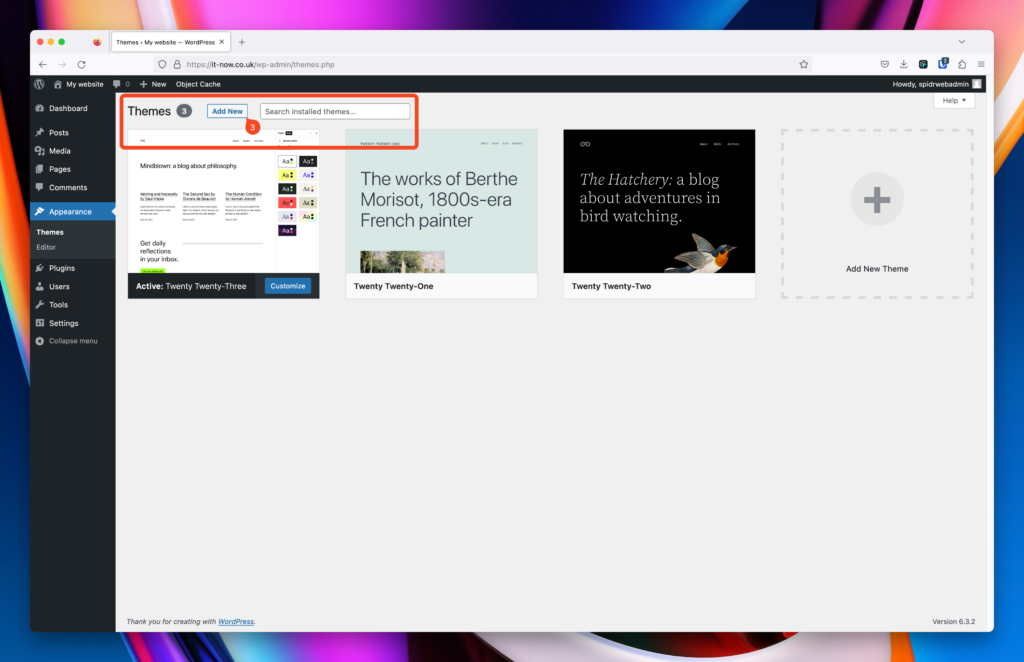Screen dimensions: 1024x662
Task: Open Firefox hamburger application menu
Action: (981, 65)
